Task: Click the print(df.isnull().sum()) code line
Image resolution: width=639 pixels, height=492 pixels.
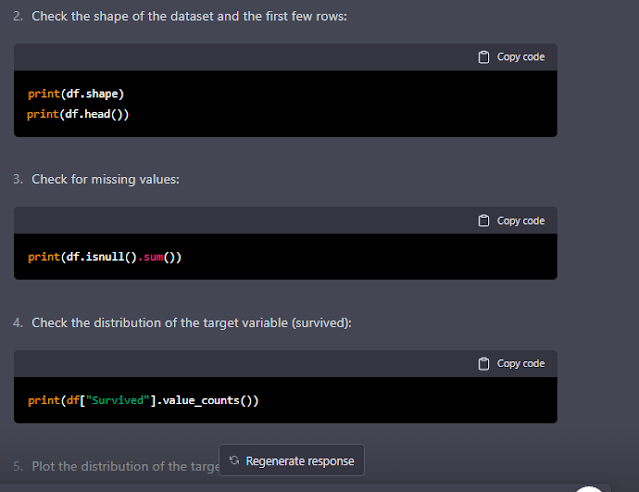Action: pyautogui.click(x=104, y=257)
